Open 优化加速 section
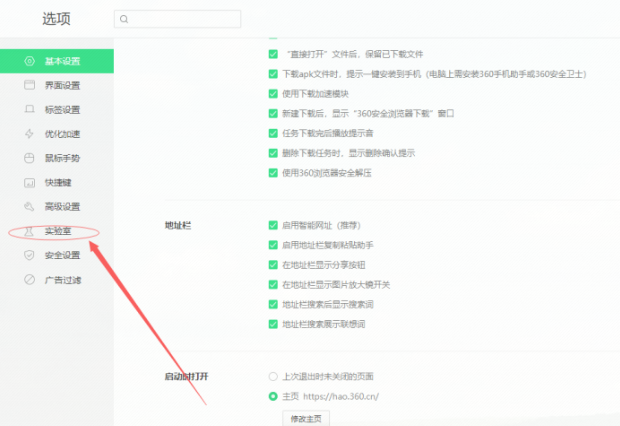This screenshot has width=620, height=426. [x=57, y=134]
